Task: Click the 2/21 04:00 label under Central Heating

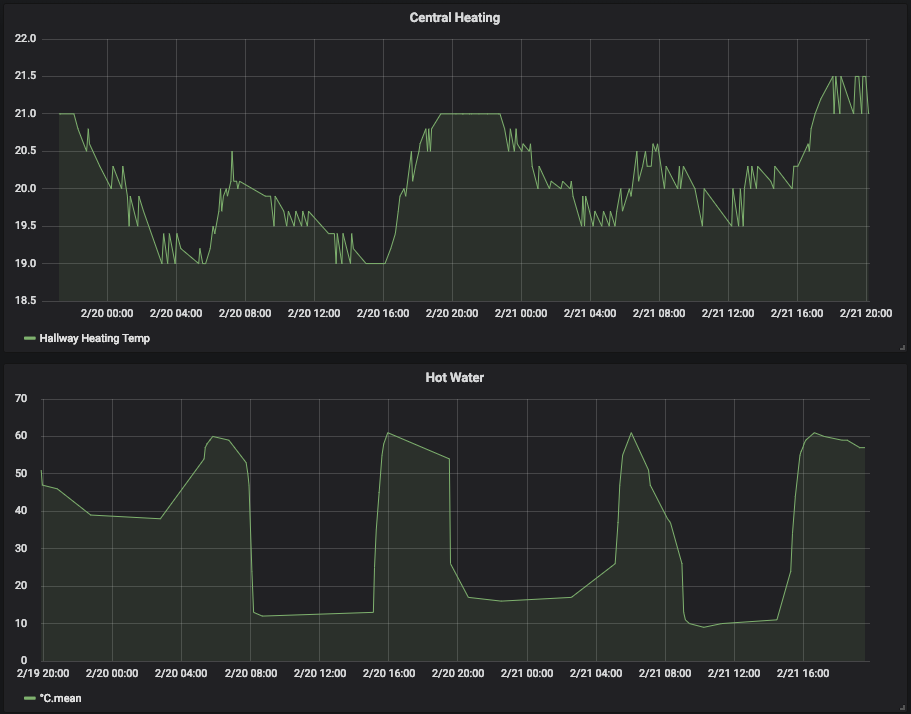Action: (x=590, y=313)
